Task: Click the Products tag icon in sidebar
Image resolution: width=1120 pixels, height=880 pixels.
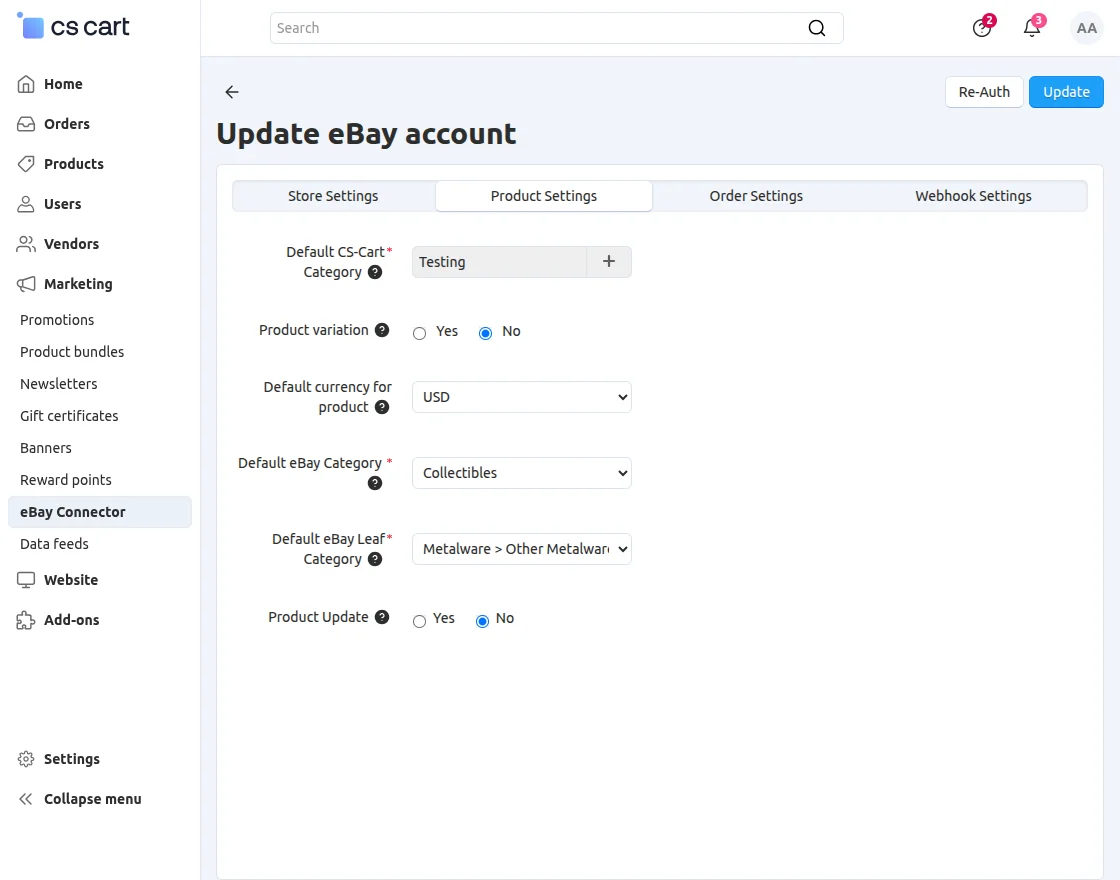Action: 26,164
